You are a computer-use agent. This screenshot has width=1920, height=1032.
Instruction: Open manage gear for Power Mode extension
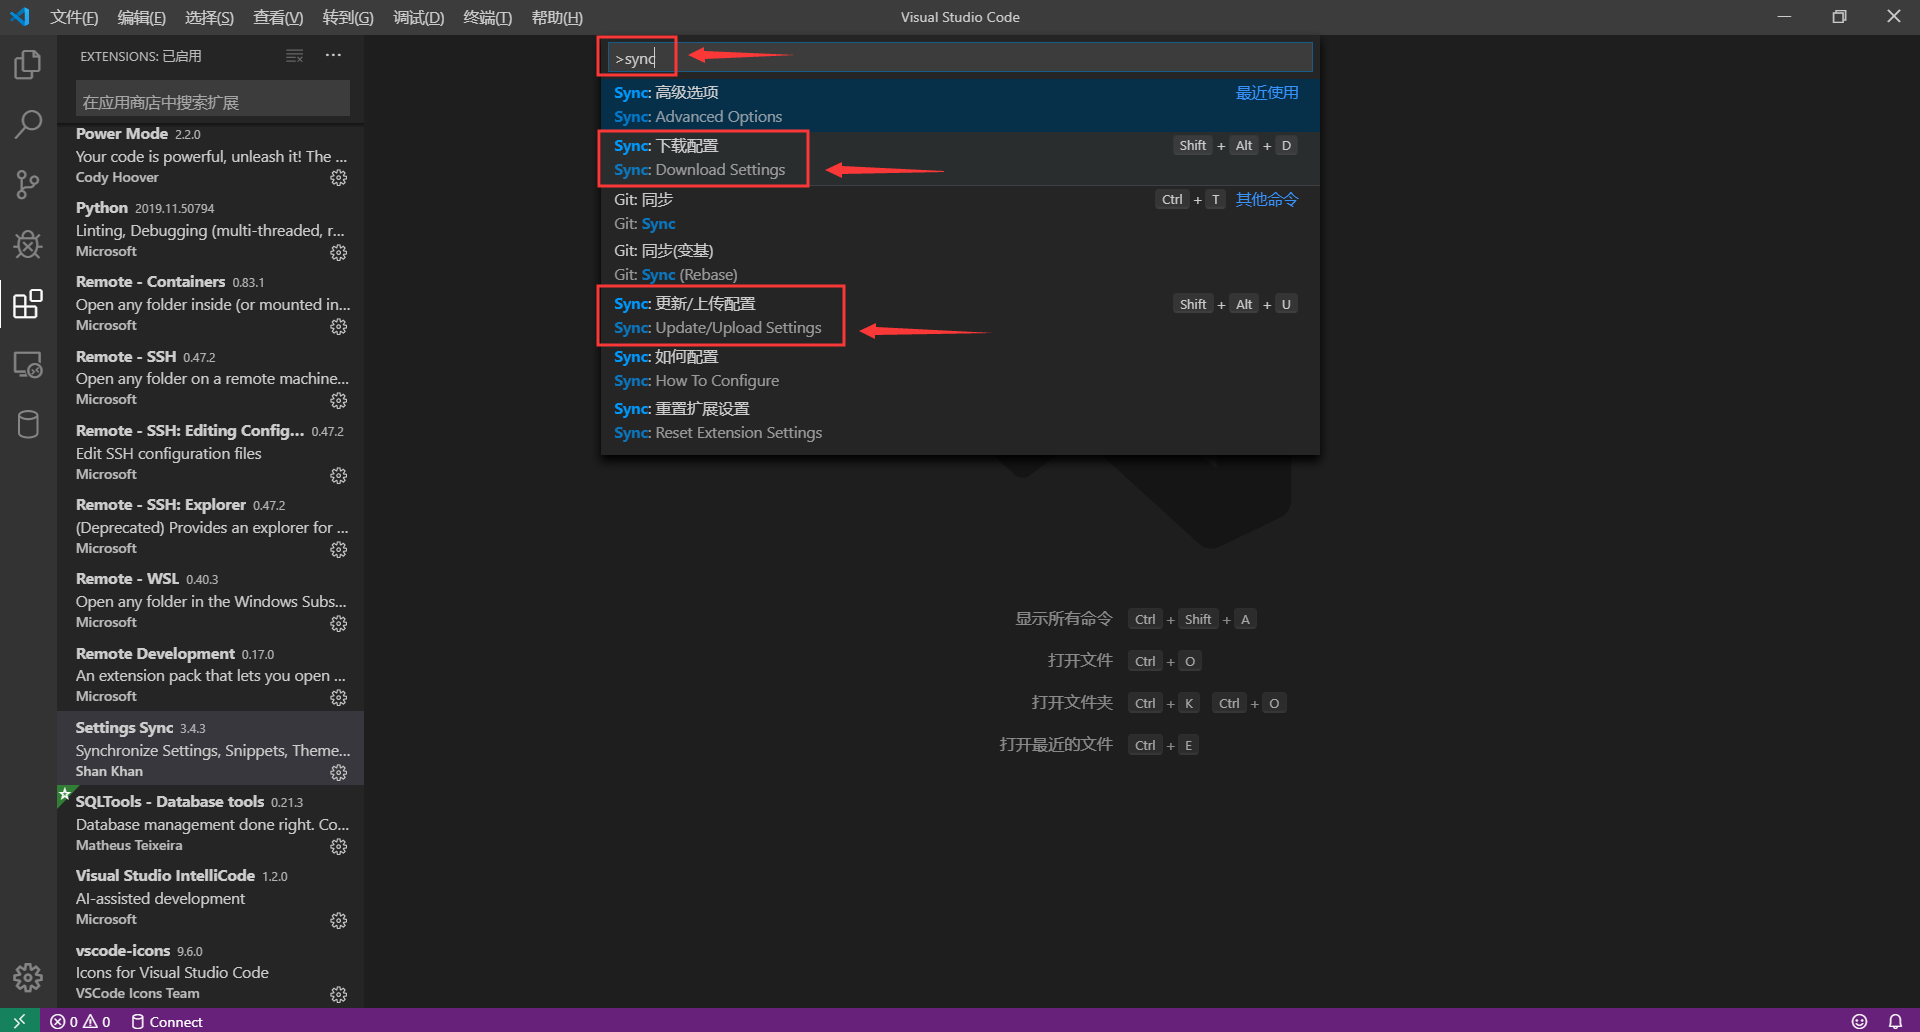339,178
